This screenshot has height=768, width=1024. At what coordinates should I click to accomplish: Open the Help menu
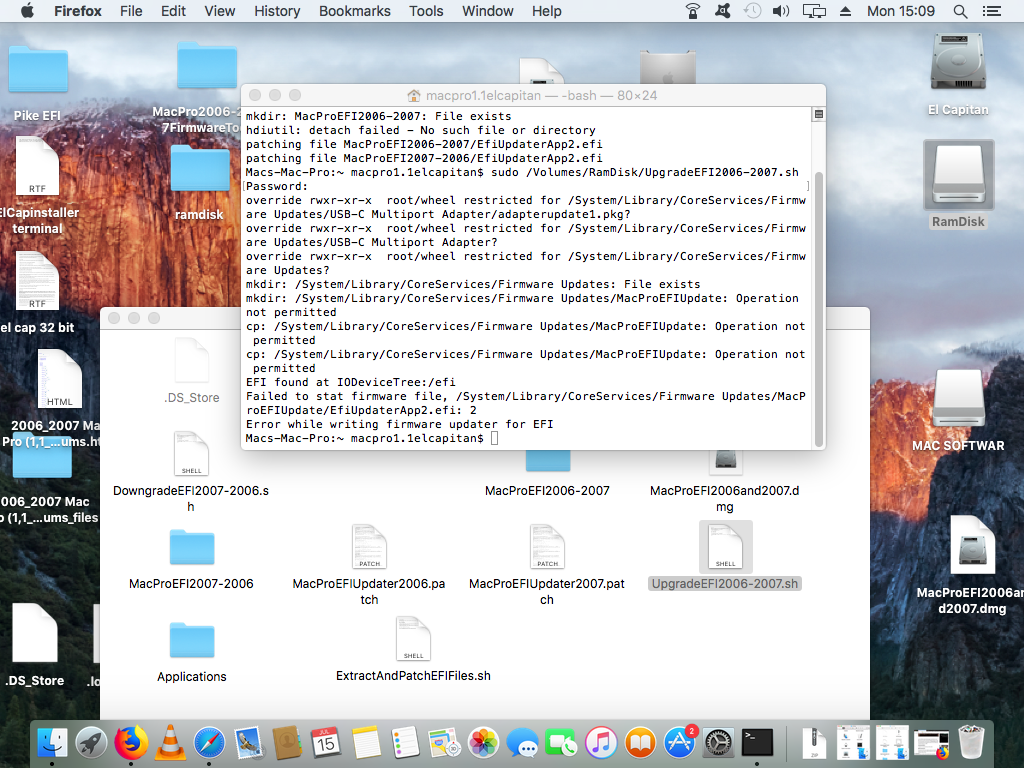tap(547, 11)
